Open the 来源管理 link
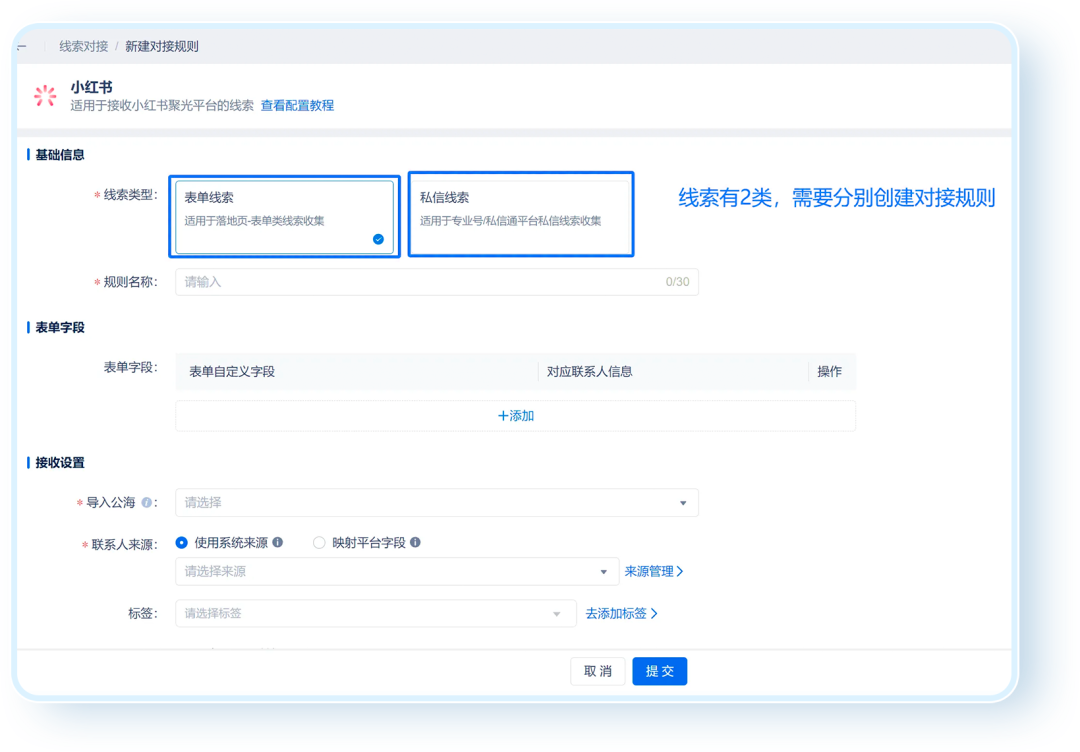 click(x=654, y=572)
